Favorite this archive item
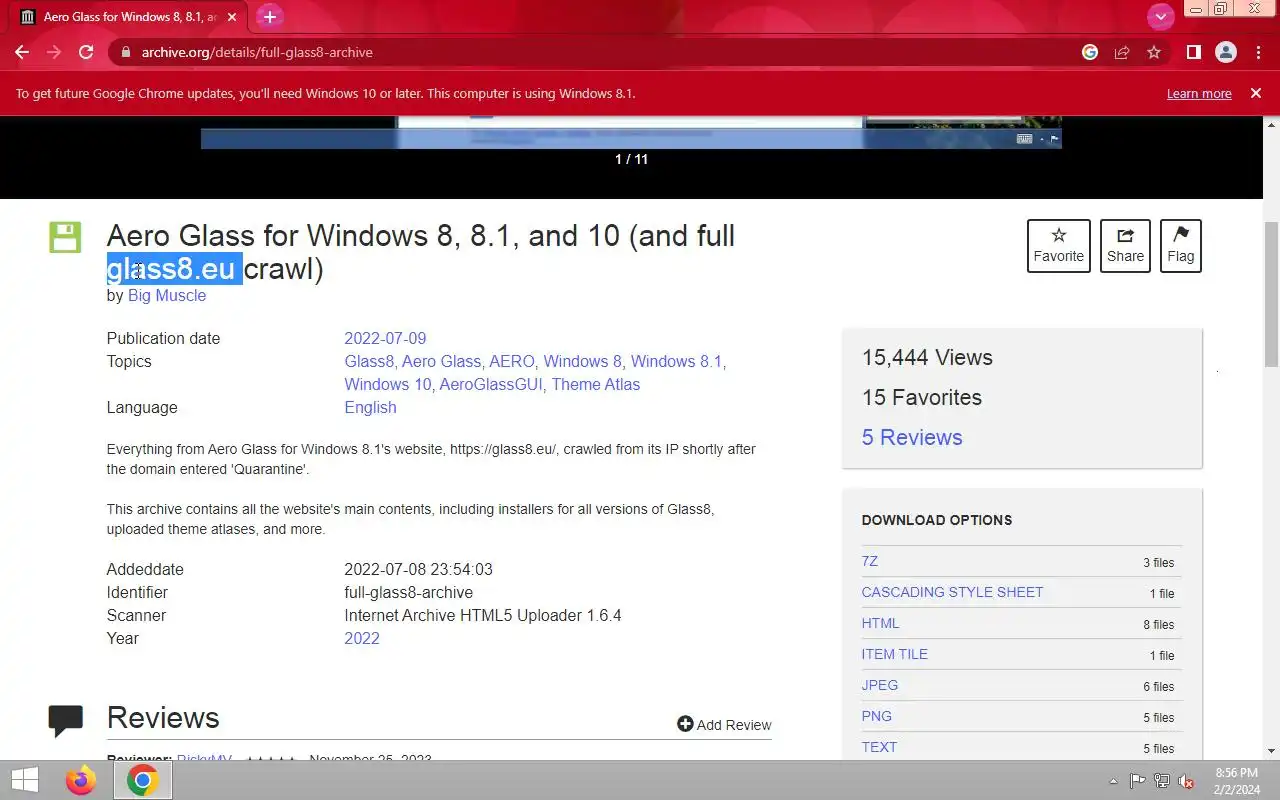This screenshot has height=800, width=1280. (1059, 245)
